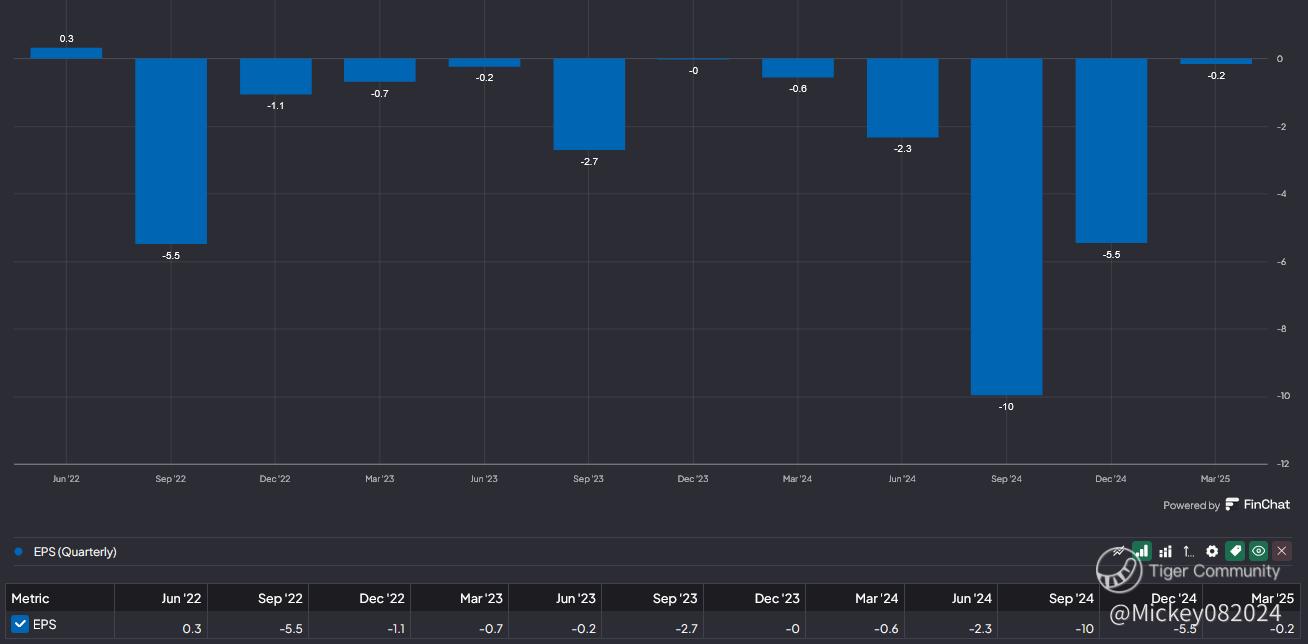Click the up-arrow axis icon
The image size is (1308, 644).
(1188, 551)
